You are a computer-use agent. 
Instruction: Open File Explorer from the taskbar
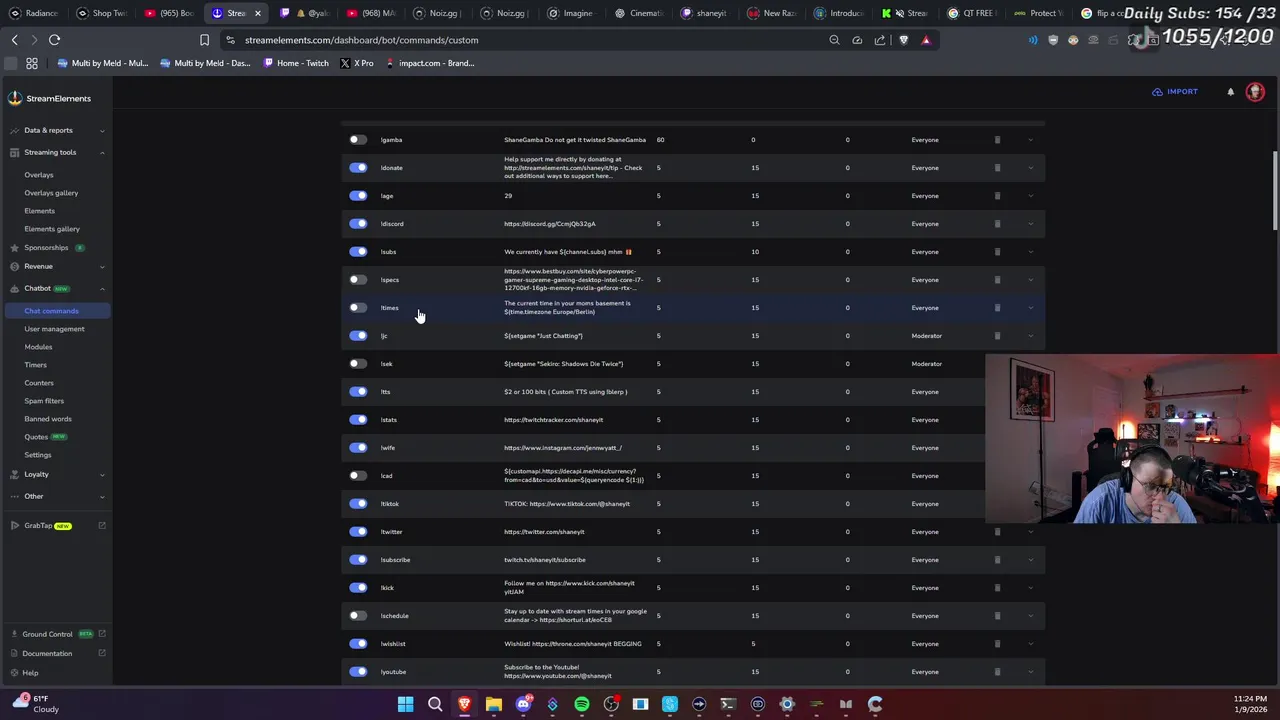(494, 704)
